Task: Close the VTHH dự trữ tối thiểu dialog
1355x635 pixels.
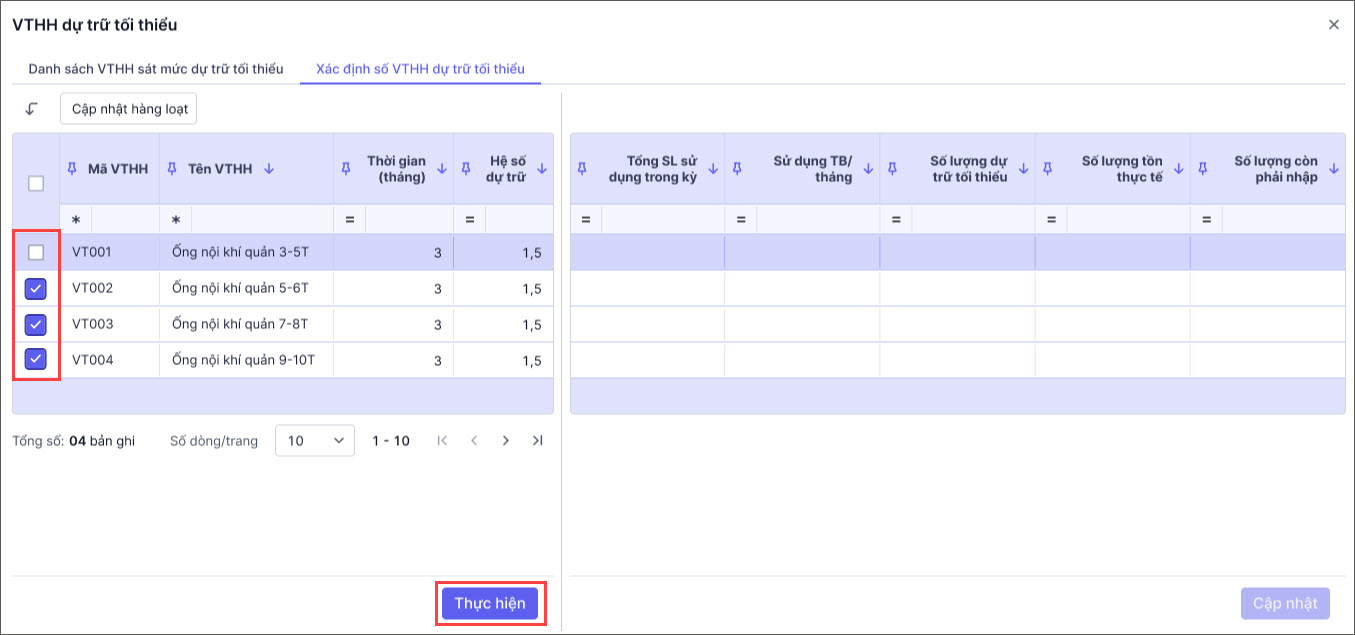Action: click(1333, 25)
